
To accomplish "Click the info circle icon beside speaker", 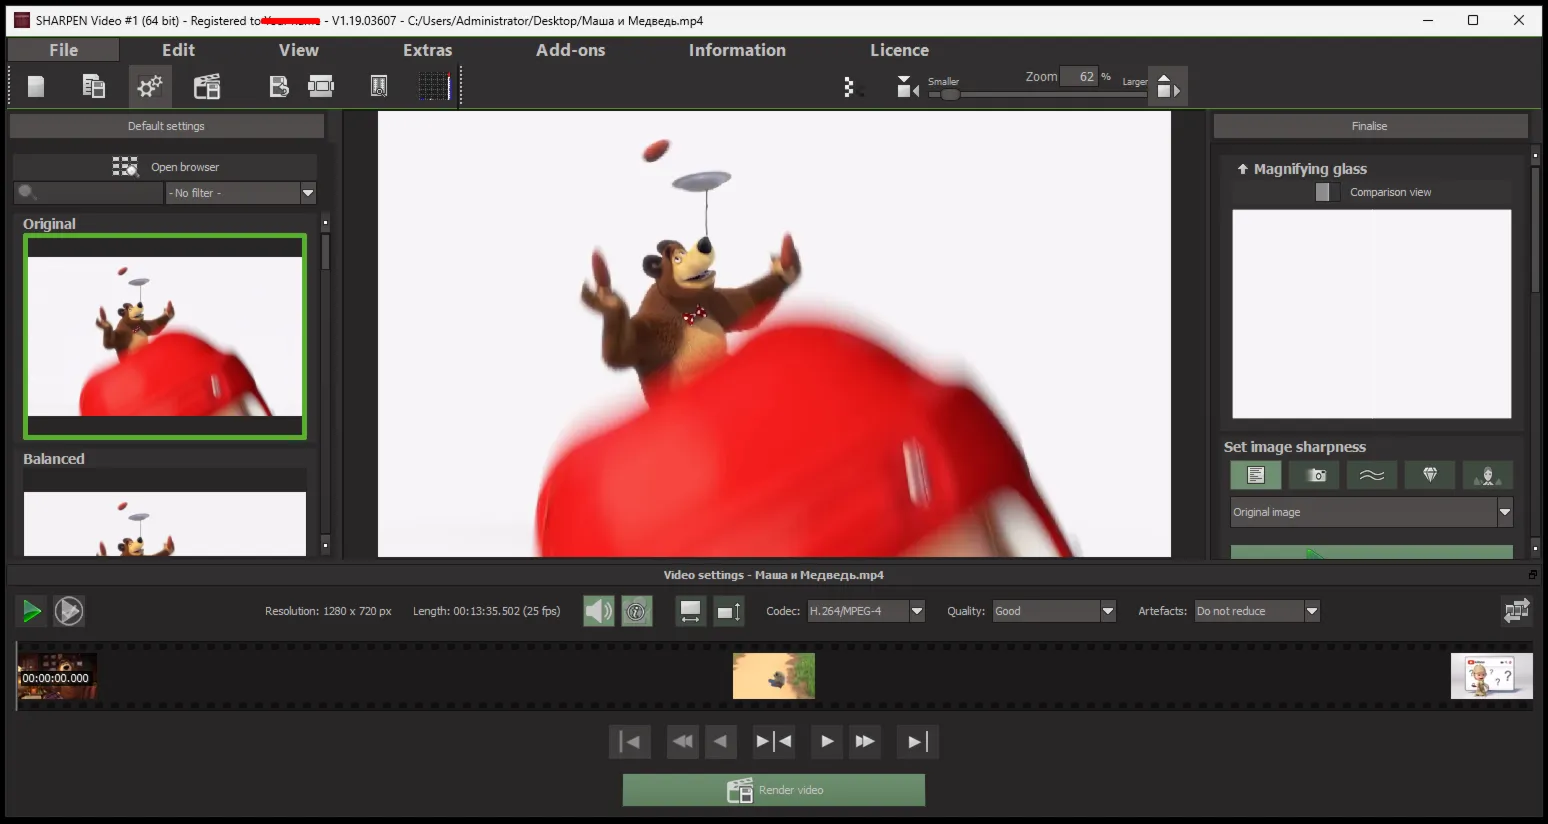I will click(x=637, y=611).
